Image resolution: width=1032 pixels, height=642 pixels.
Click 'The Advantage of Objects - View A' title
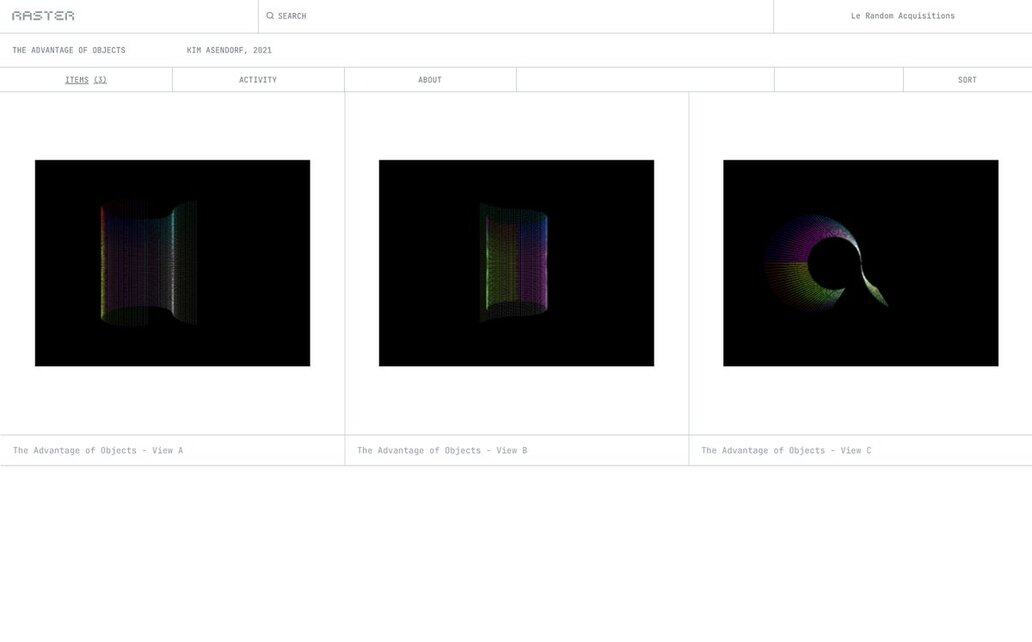click(98, 451)
